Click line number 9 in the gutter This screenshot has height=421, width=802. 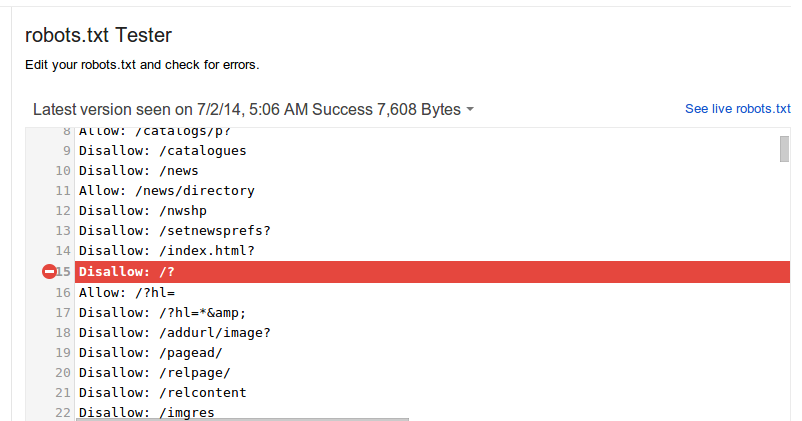(66, 150)
